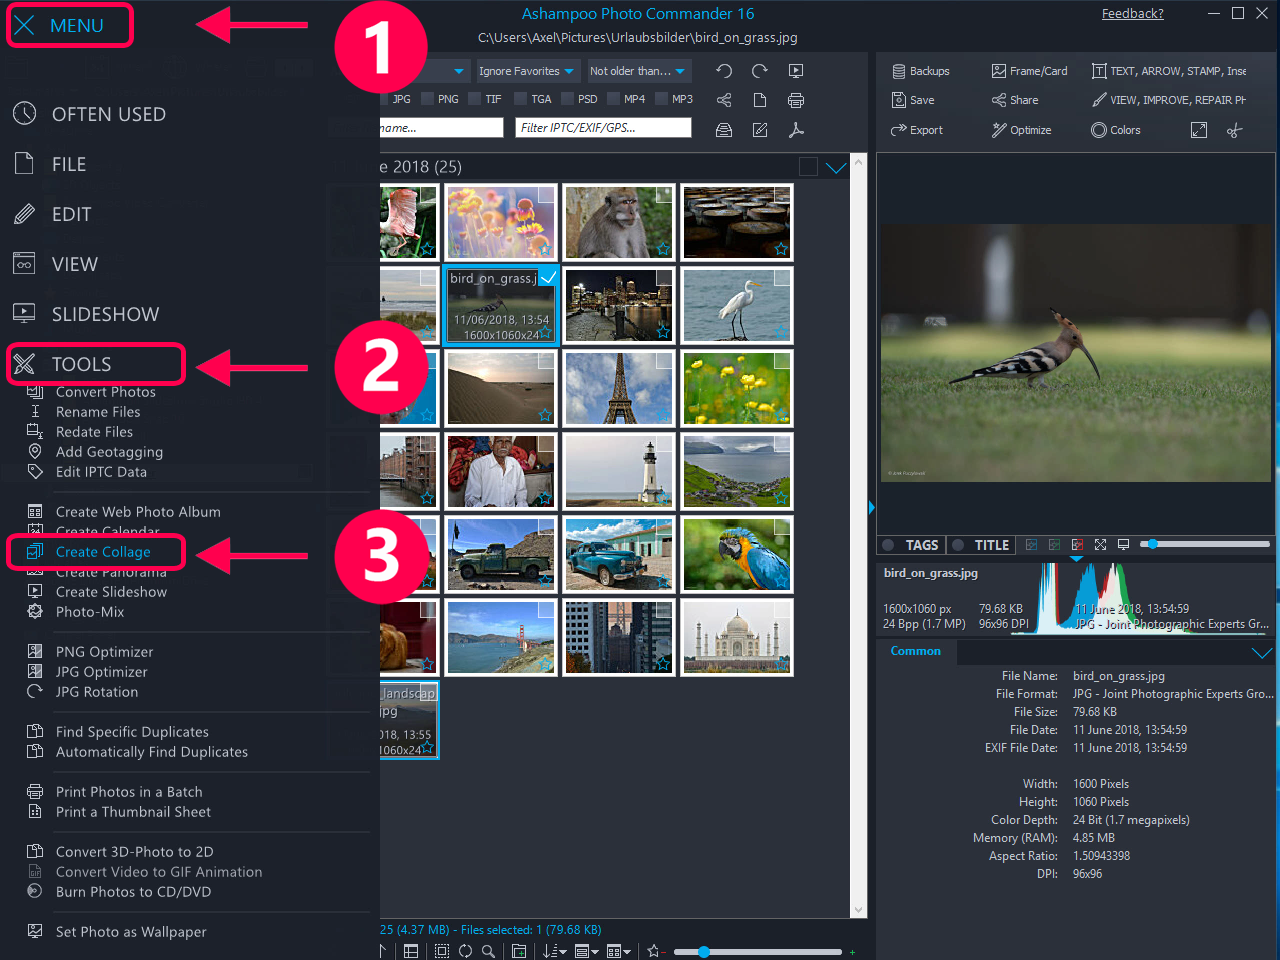This screenshot has height=960, width=1280.
Task: Click the rotate left (undo arrow) icon
Action: click(x=724, y=71)
